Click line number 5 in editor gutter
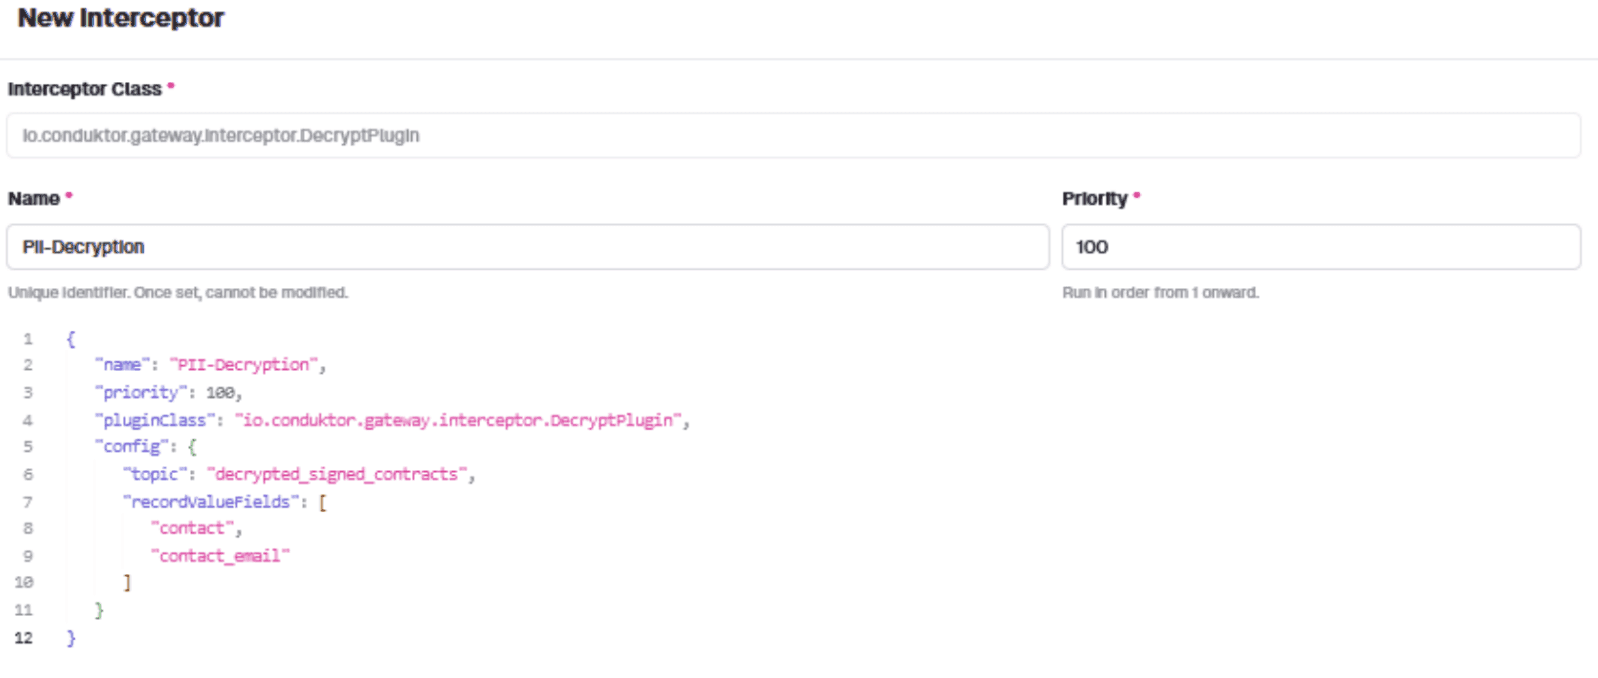The width and height of the screenshot is (1598, 678). click(x=28, y=447)
